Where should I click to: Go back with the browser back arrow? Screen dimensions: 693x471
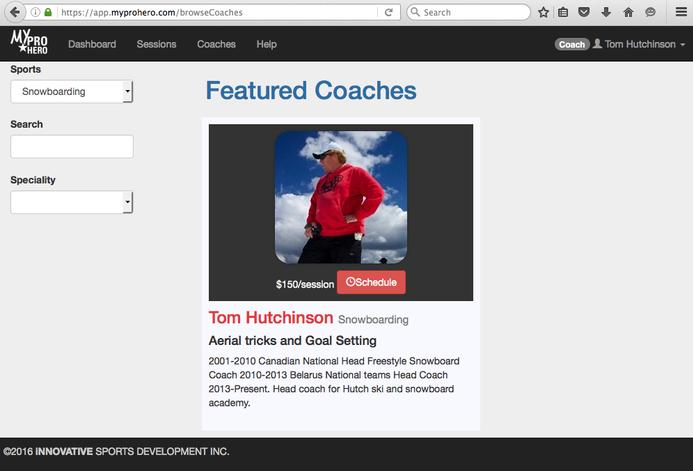[15, 12]
